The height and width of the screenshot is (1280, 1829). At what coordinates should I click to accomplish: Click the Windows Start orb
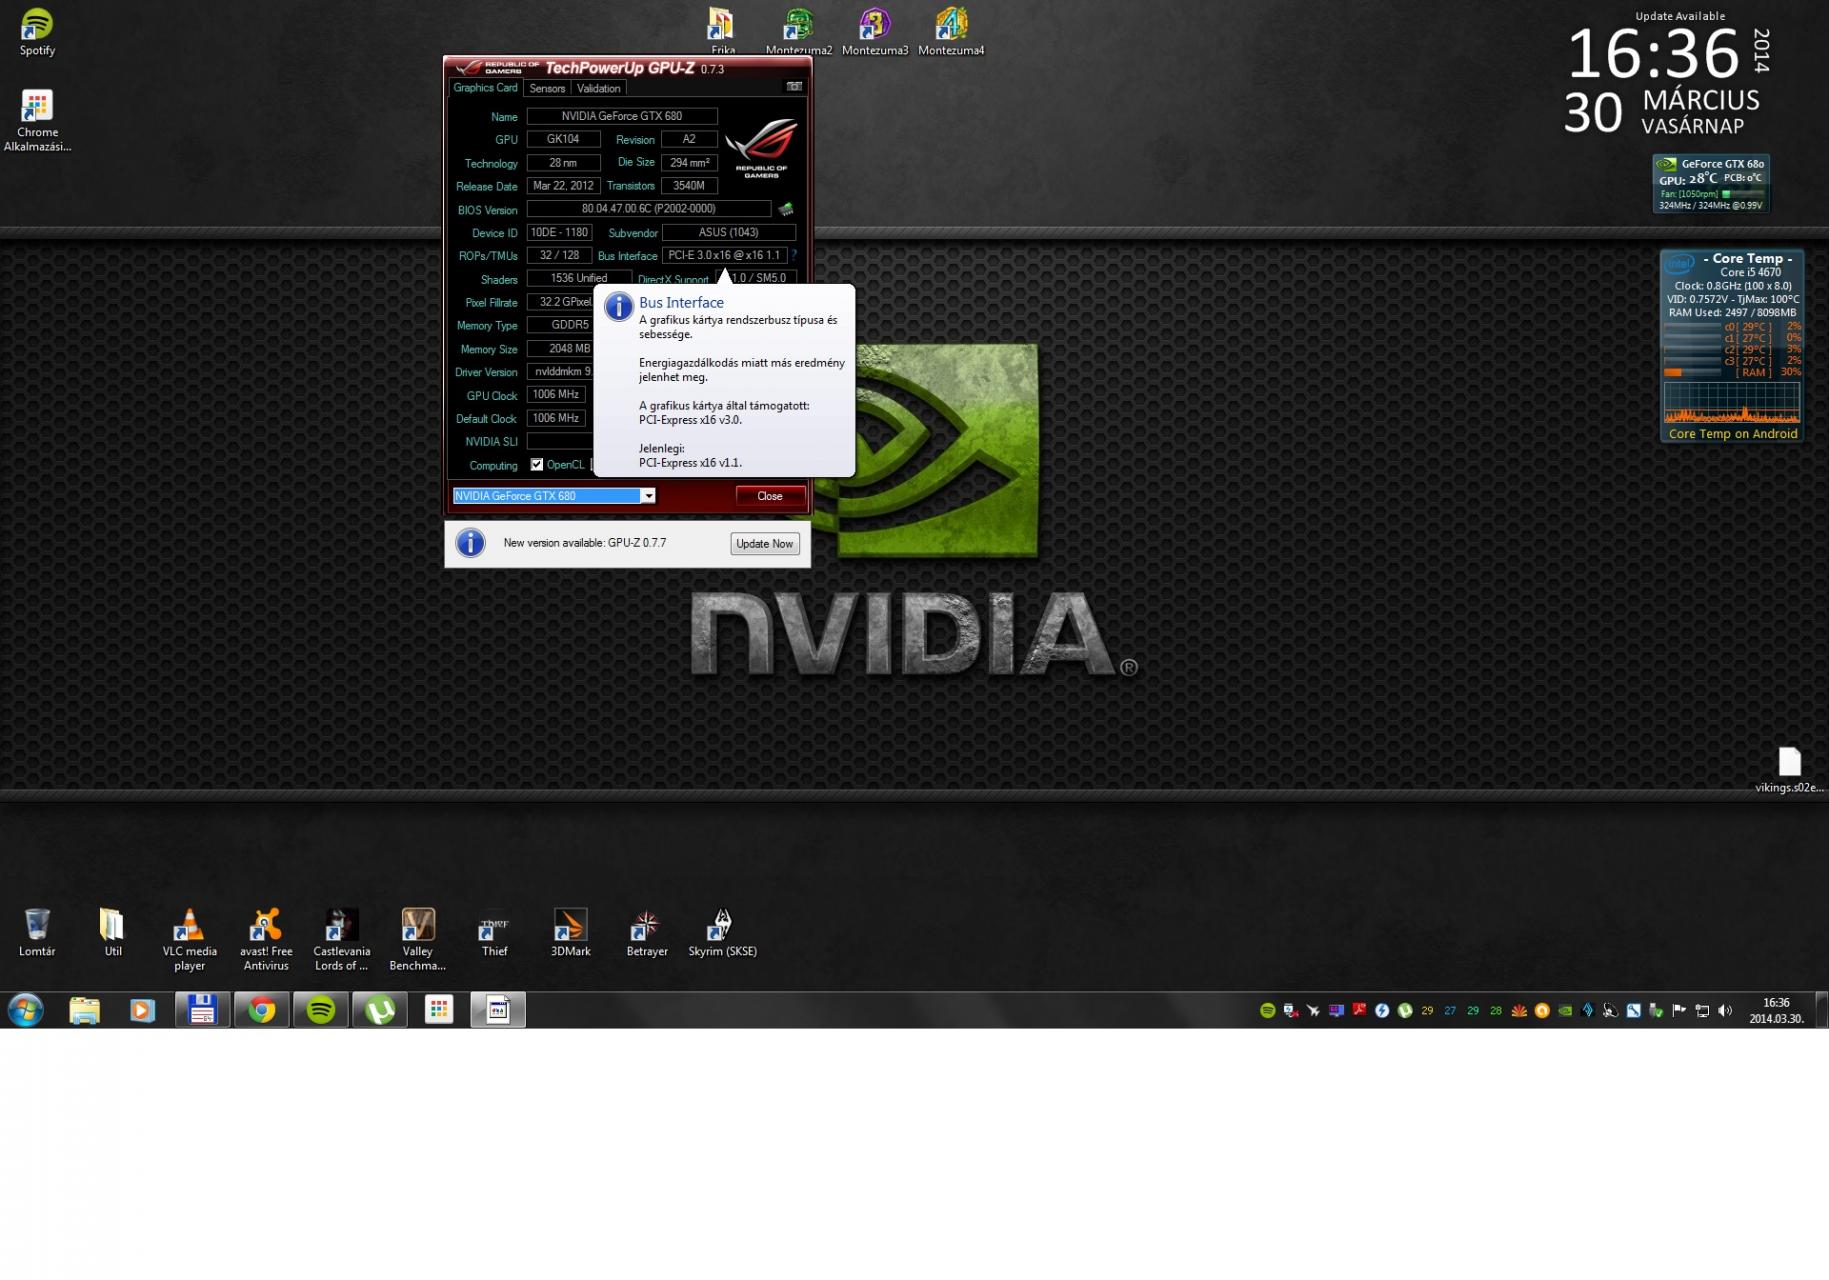click(x=25, y=1010)
